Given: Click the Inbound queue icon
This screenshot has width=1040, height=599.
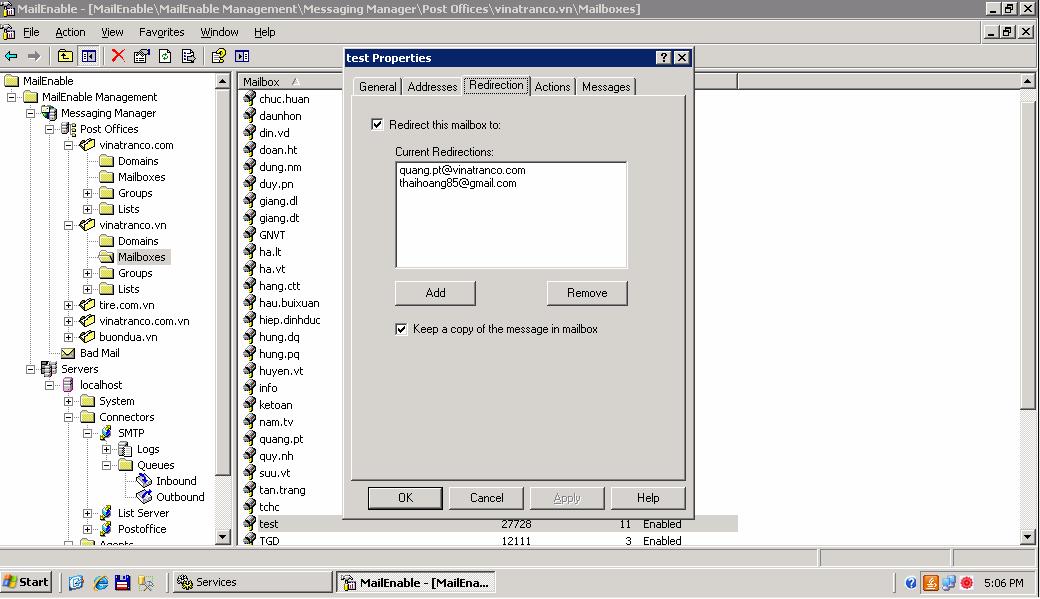Looking at the screenshot, I should click(x=144, y=481).
